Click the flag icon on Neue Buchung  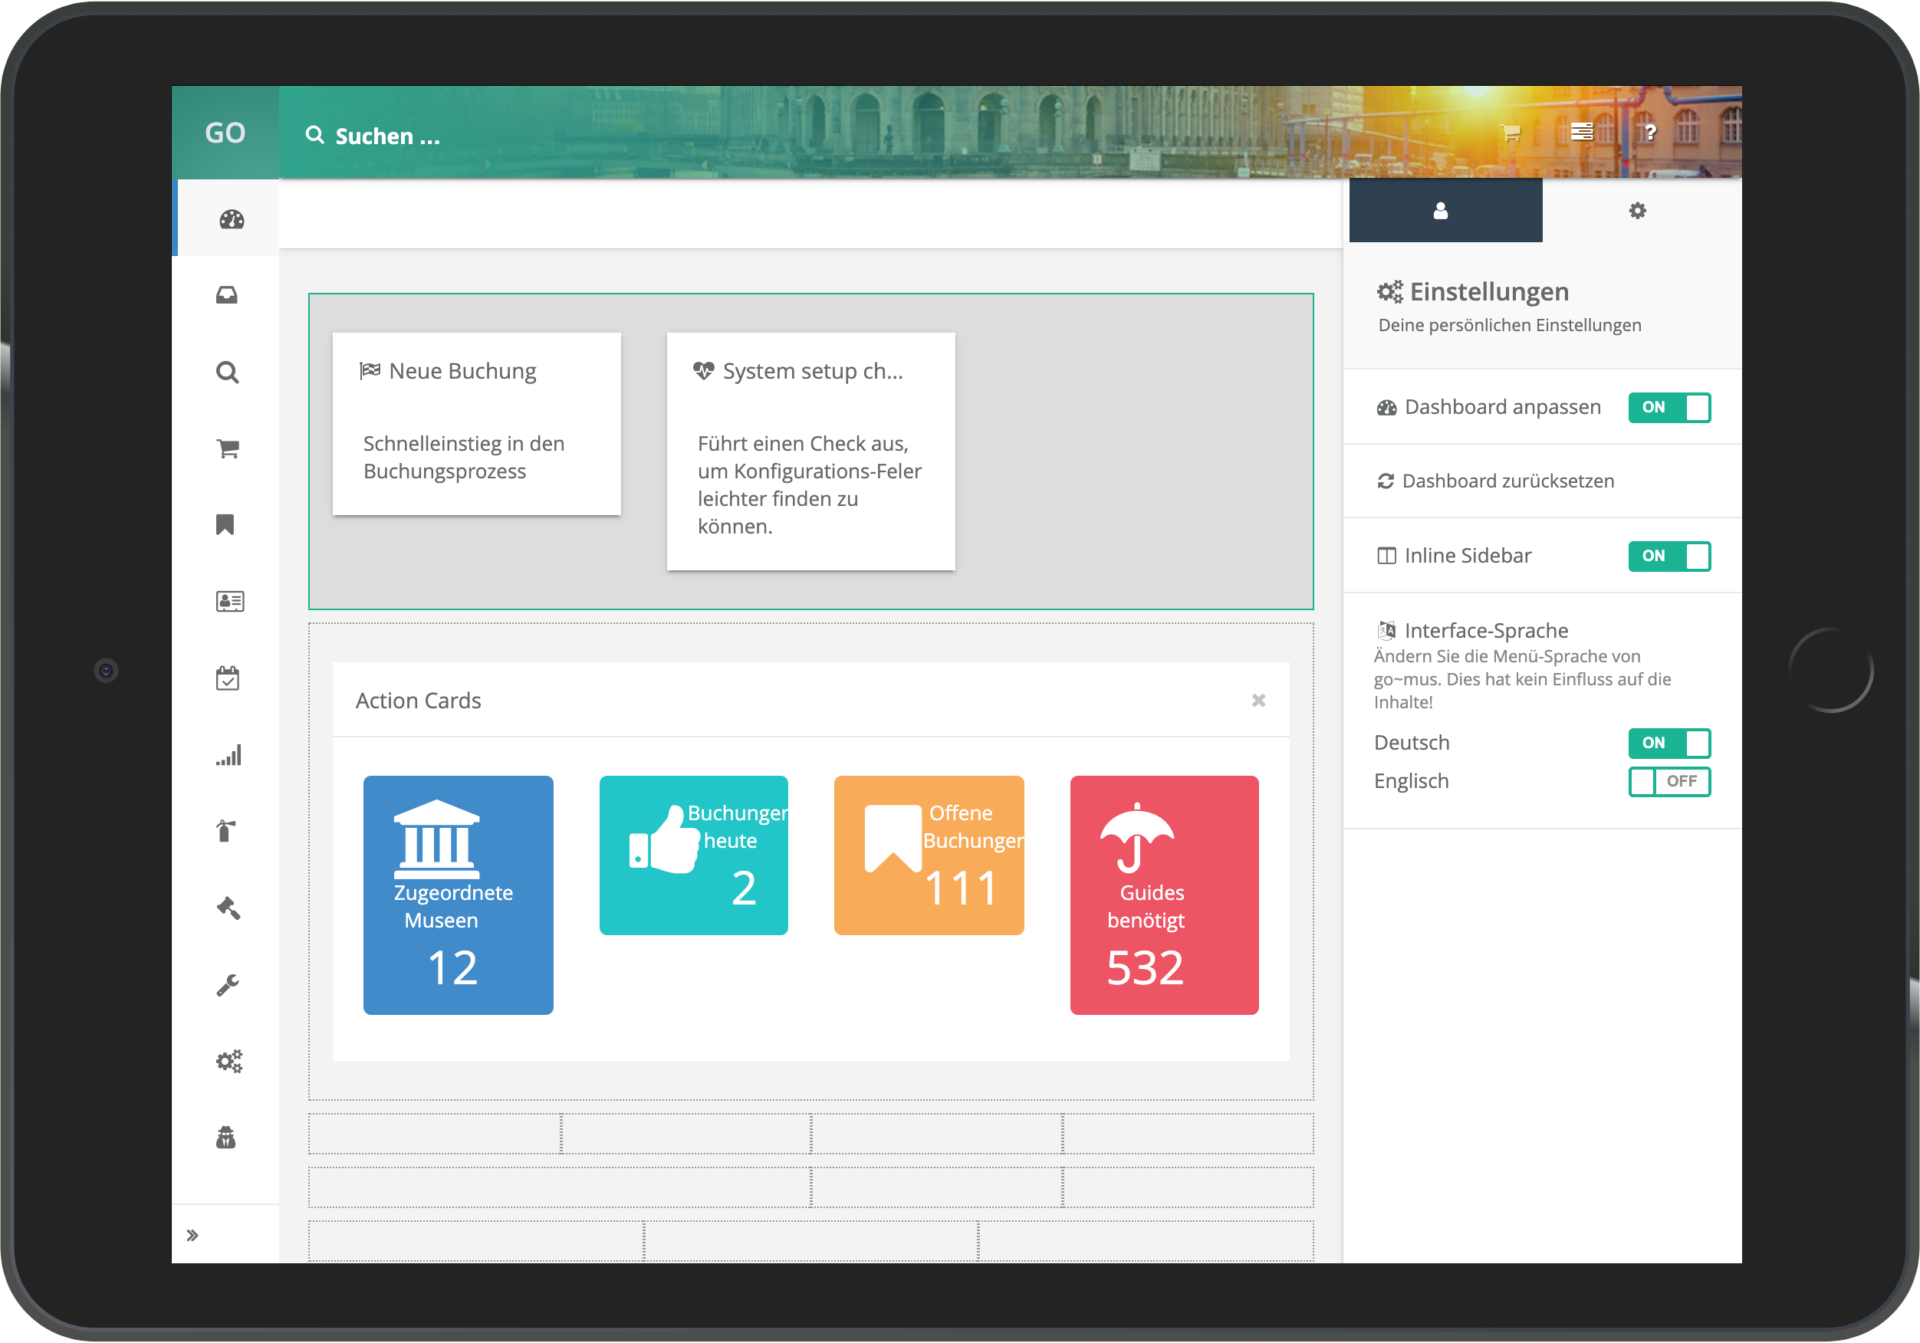[x=370, y=371]
